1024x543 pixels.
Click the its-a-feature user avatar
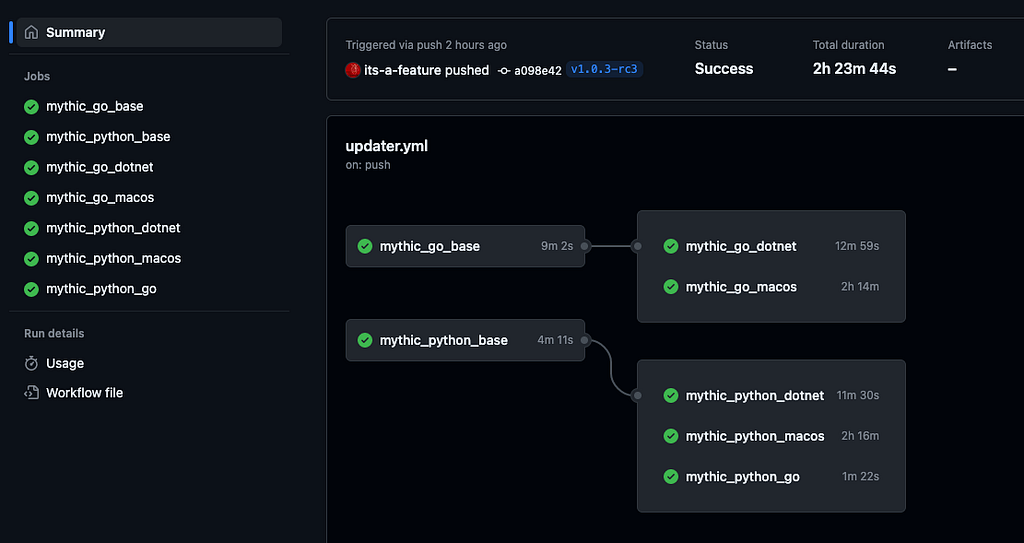coord(353,70)
